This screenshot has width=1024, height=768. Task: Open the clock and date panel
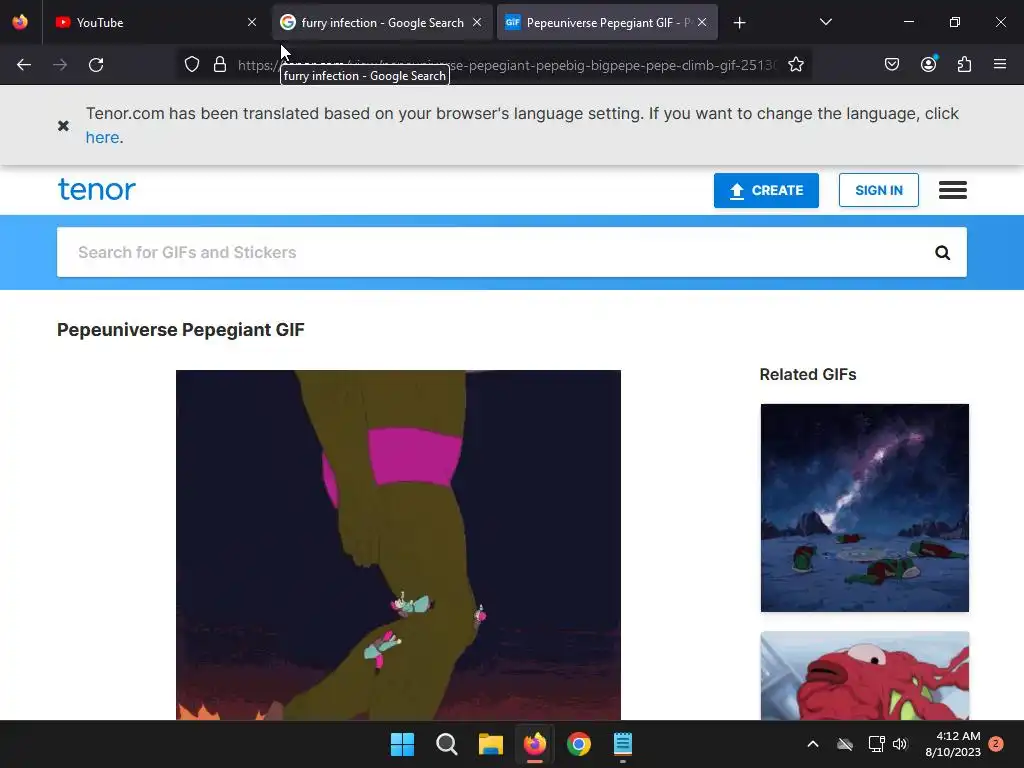tap(953, 744)
